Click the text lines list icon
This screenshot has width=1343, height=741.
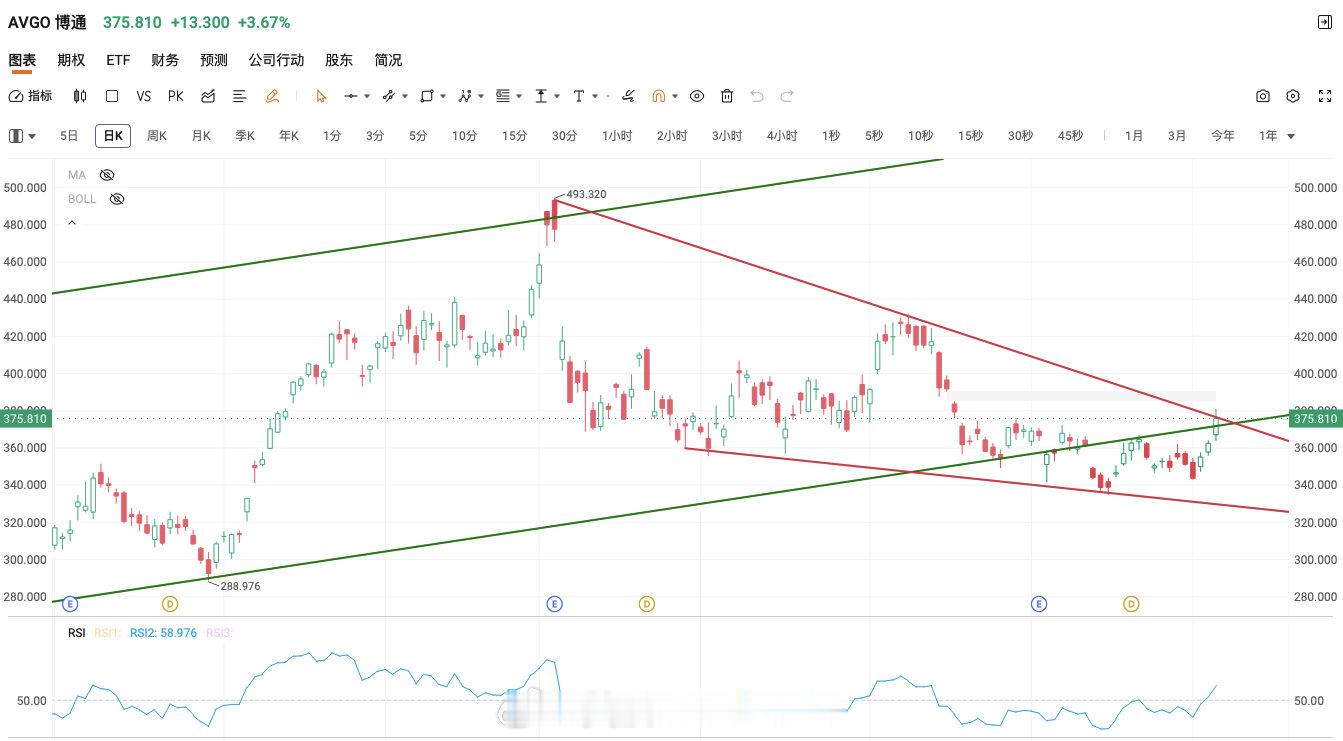point(240,96)
